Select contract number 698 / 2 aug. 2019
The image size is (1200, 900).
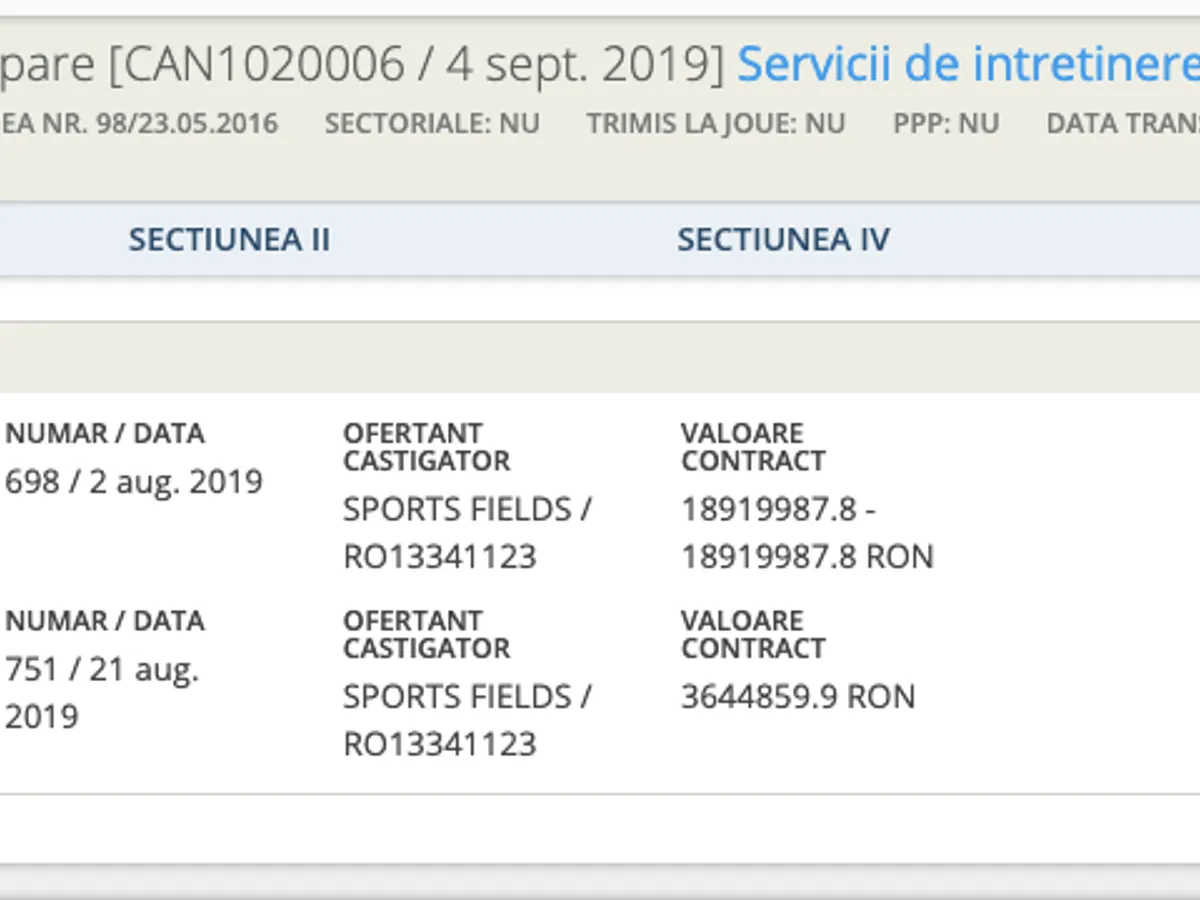click(134, 482)
